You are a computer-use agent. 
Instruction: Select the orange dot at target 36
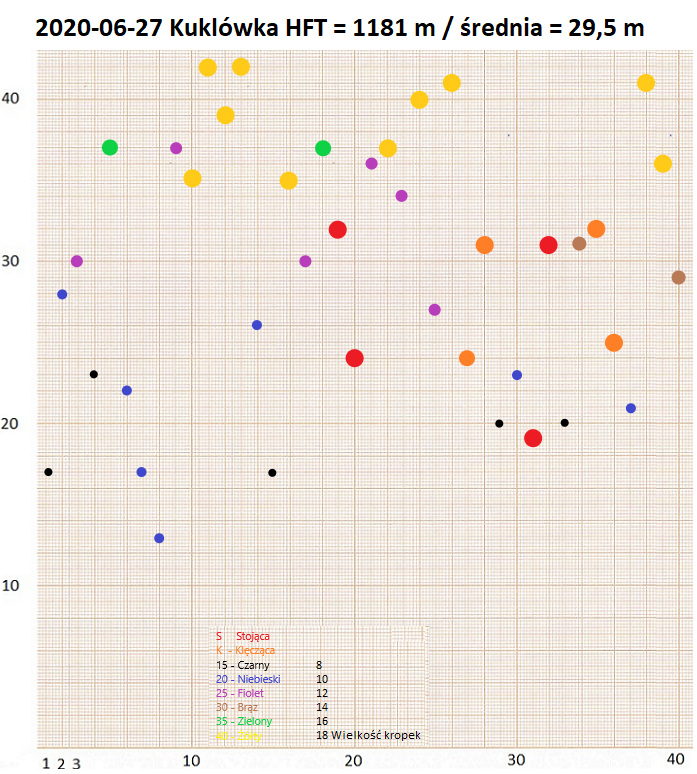coord(614,343)
